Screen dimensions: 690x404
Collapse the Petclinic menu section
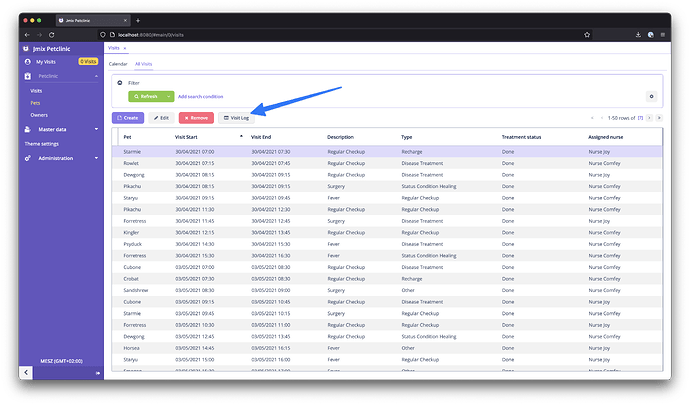point(96,76)
